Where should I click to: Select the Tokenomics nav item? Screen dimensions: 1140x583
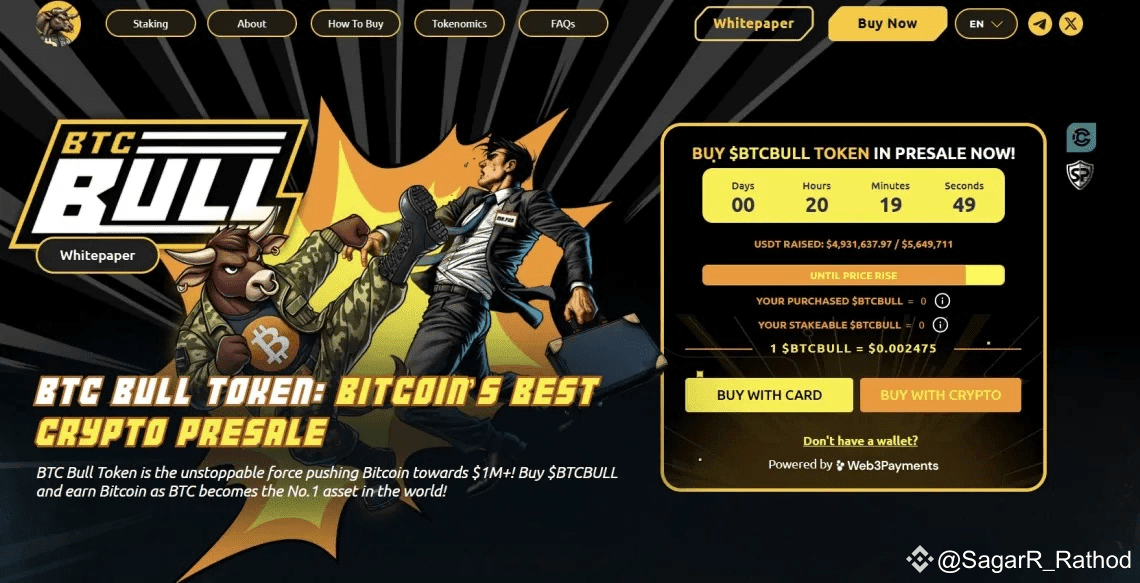[x=459, y=24]
